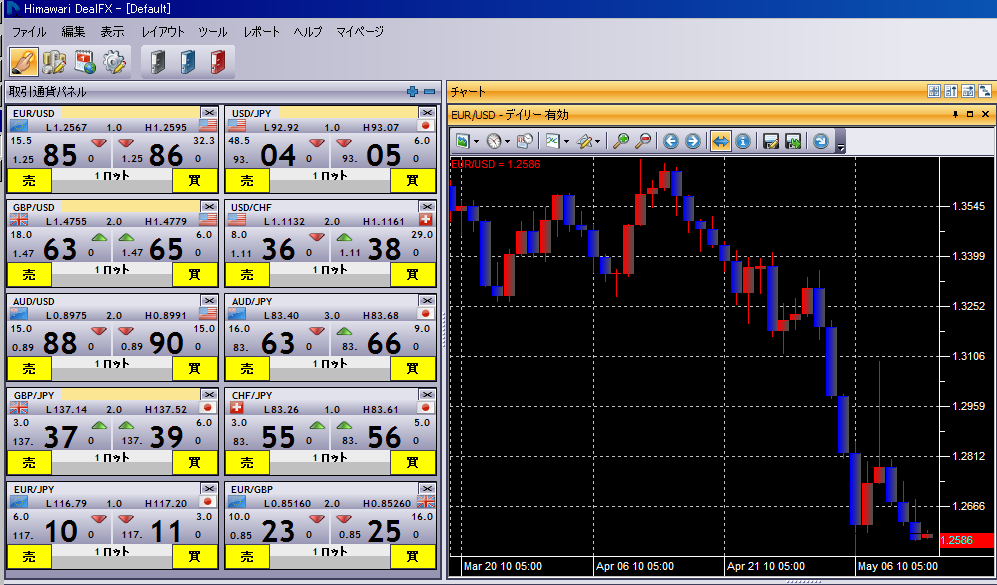Image resolution: width=997 pixels, height=585 pixels.
Task: Click the zoom out magnifier on chart toolbar
Action: [x=643, y=142]
